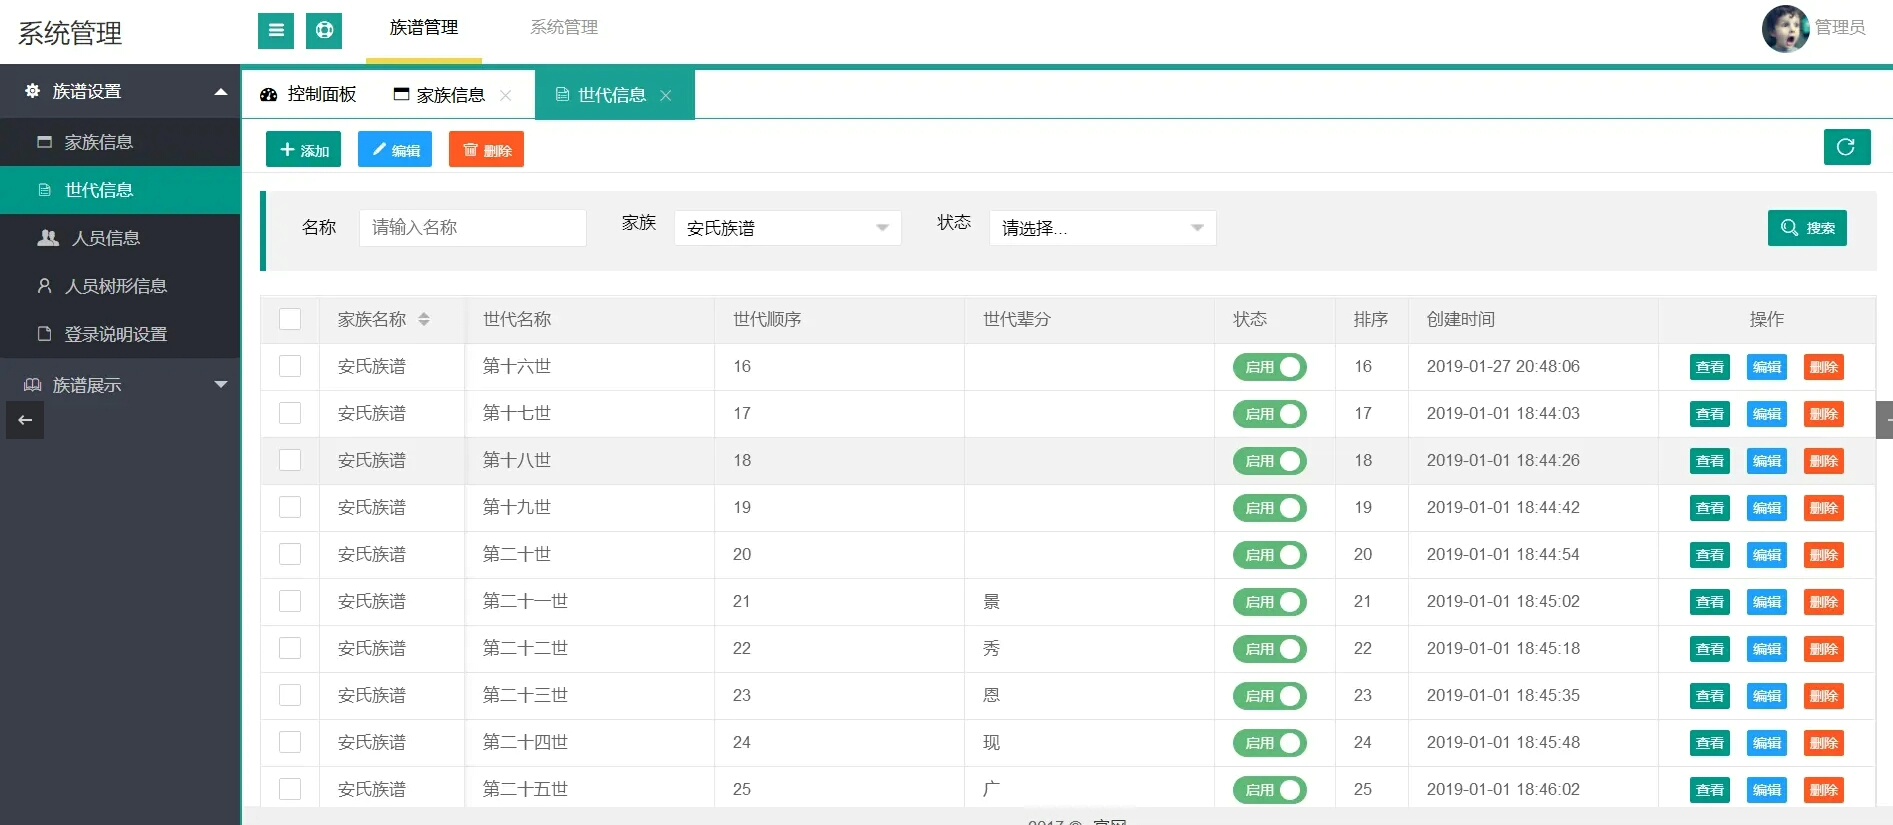This screenshot has width=1893, height=825.
Task: Click the admin avatar picture
Action: (x=1785, y=28)
